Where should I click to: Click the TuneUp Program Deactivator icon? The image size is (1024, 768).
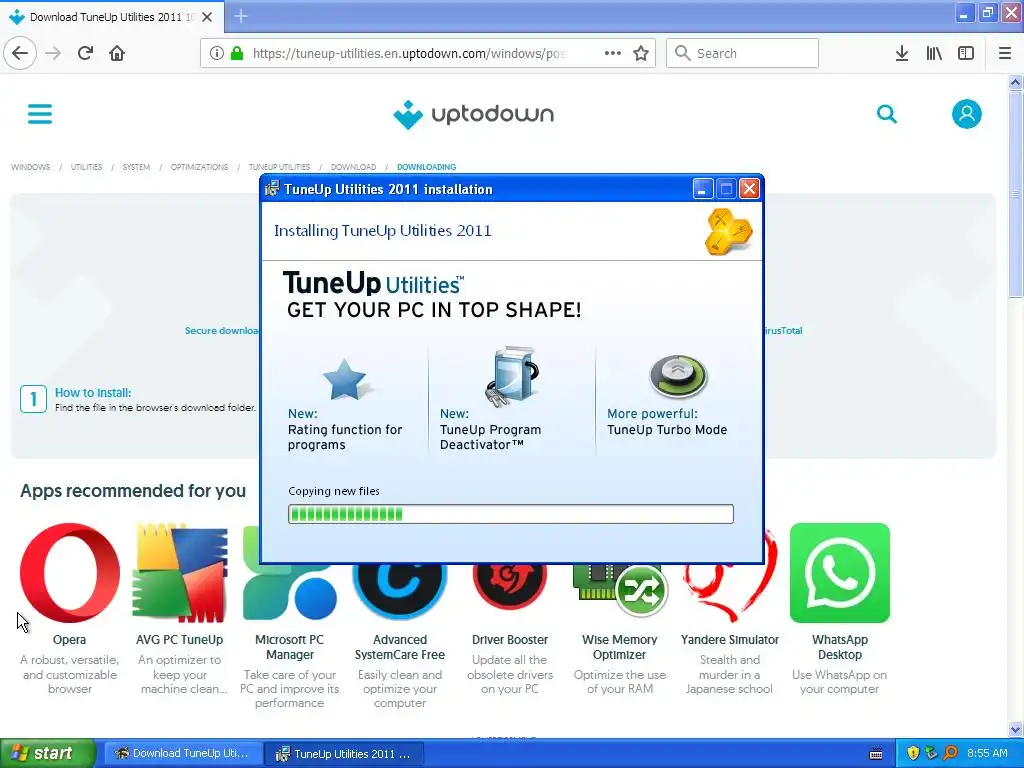(513, 376)
